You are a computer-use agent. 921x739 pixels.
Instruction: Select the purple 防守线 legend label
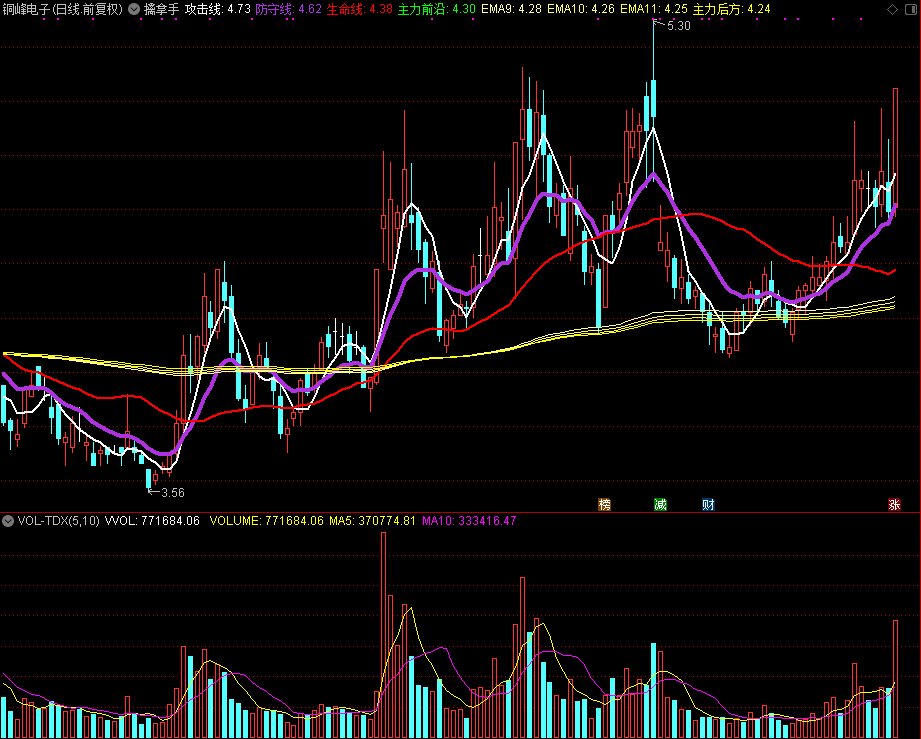point(288,9)
